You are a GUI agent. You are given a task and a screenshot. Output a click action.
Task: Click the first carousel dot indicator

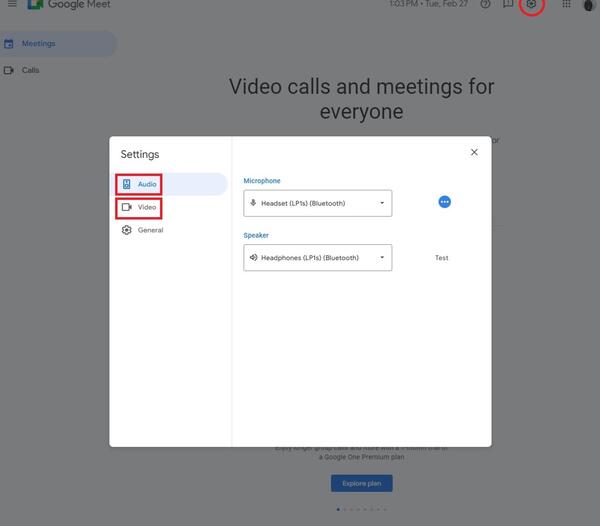click(x=338, y=509)
